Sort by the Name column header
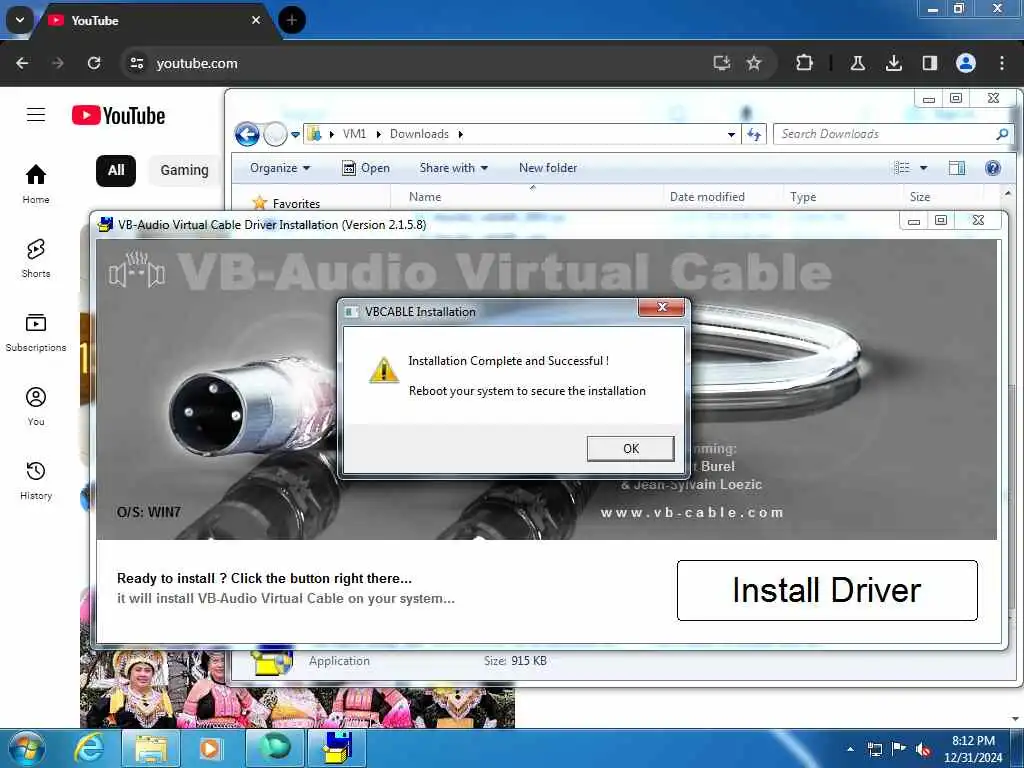This screenshot has height=768, width=1024. [526, 197]
